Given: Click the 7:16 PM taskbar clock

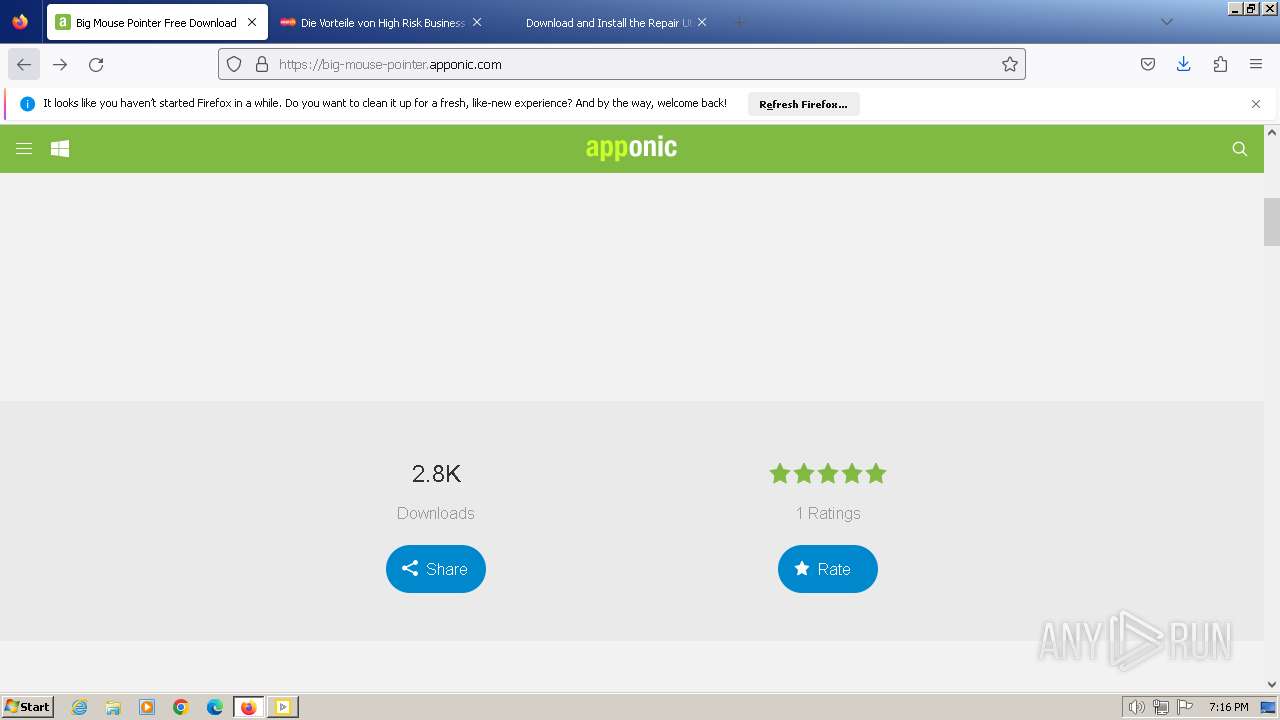Looking at the screenshot, I should (x=1229, y=707).
